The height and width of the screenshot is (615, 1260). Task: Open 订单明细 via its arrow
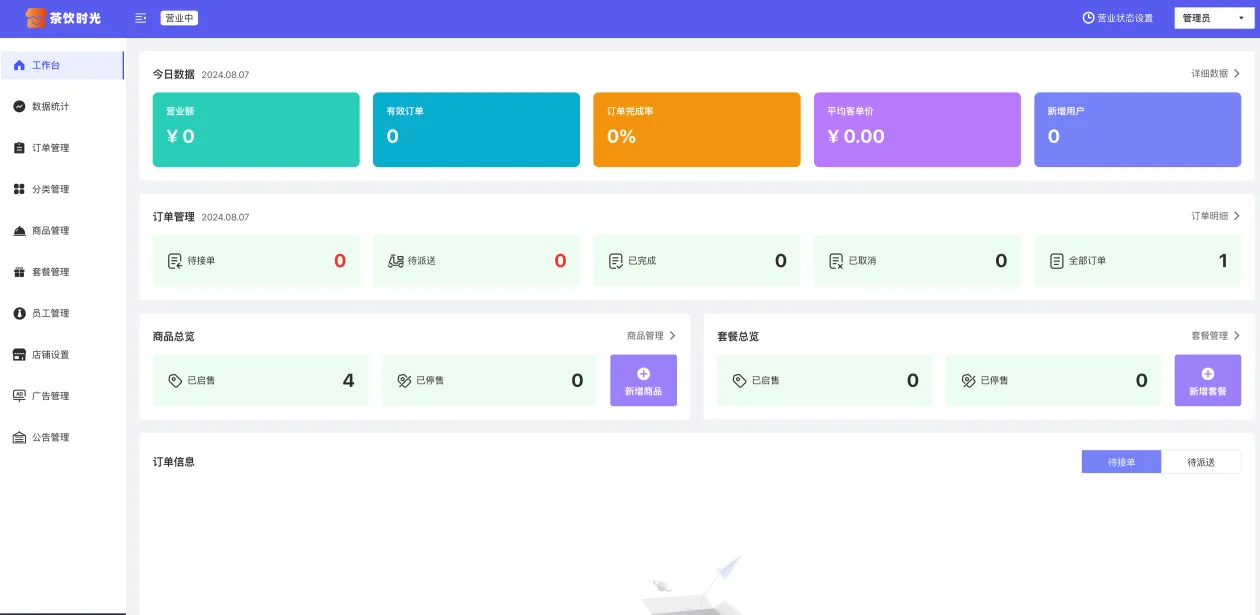click(1236, 216)
